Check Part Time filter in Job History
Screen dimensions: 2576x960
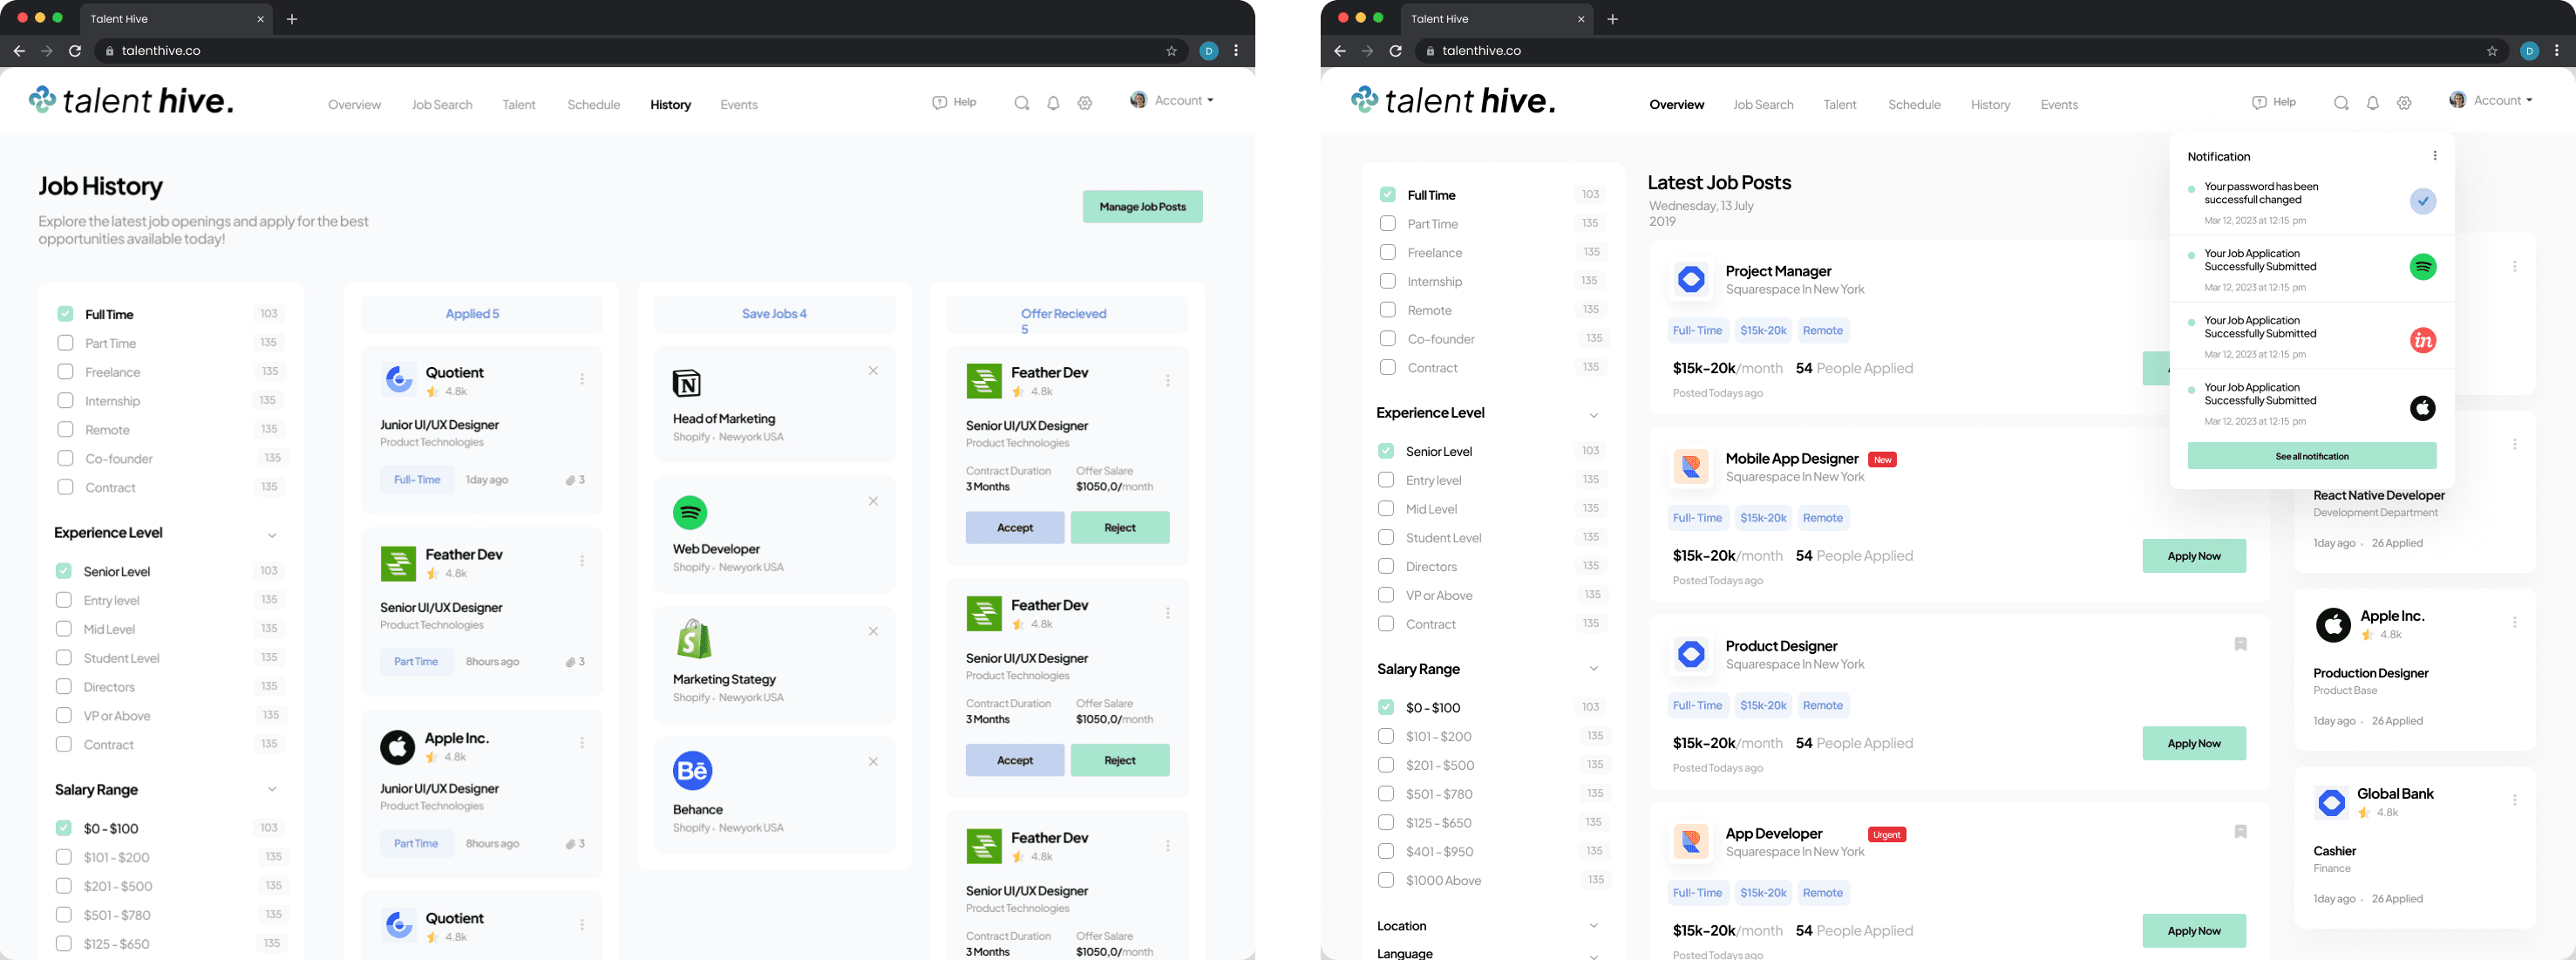tap(65, 343)
